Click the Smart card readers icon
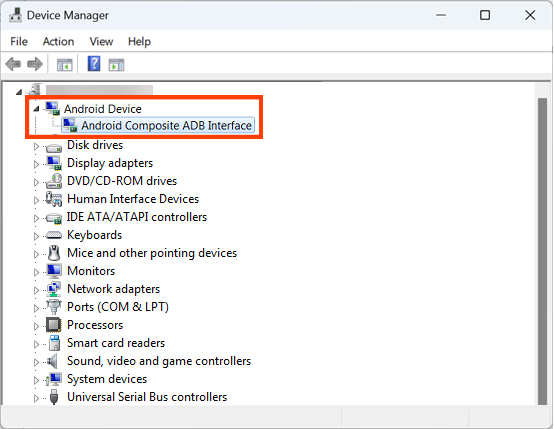Image resolution: width=554 pixels, height=429 pixels. (x=54, y=343)
